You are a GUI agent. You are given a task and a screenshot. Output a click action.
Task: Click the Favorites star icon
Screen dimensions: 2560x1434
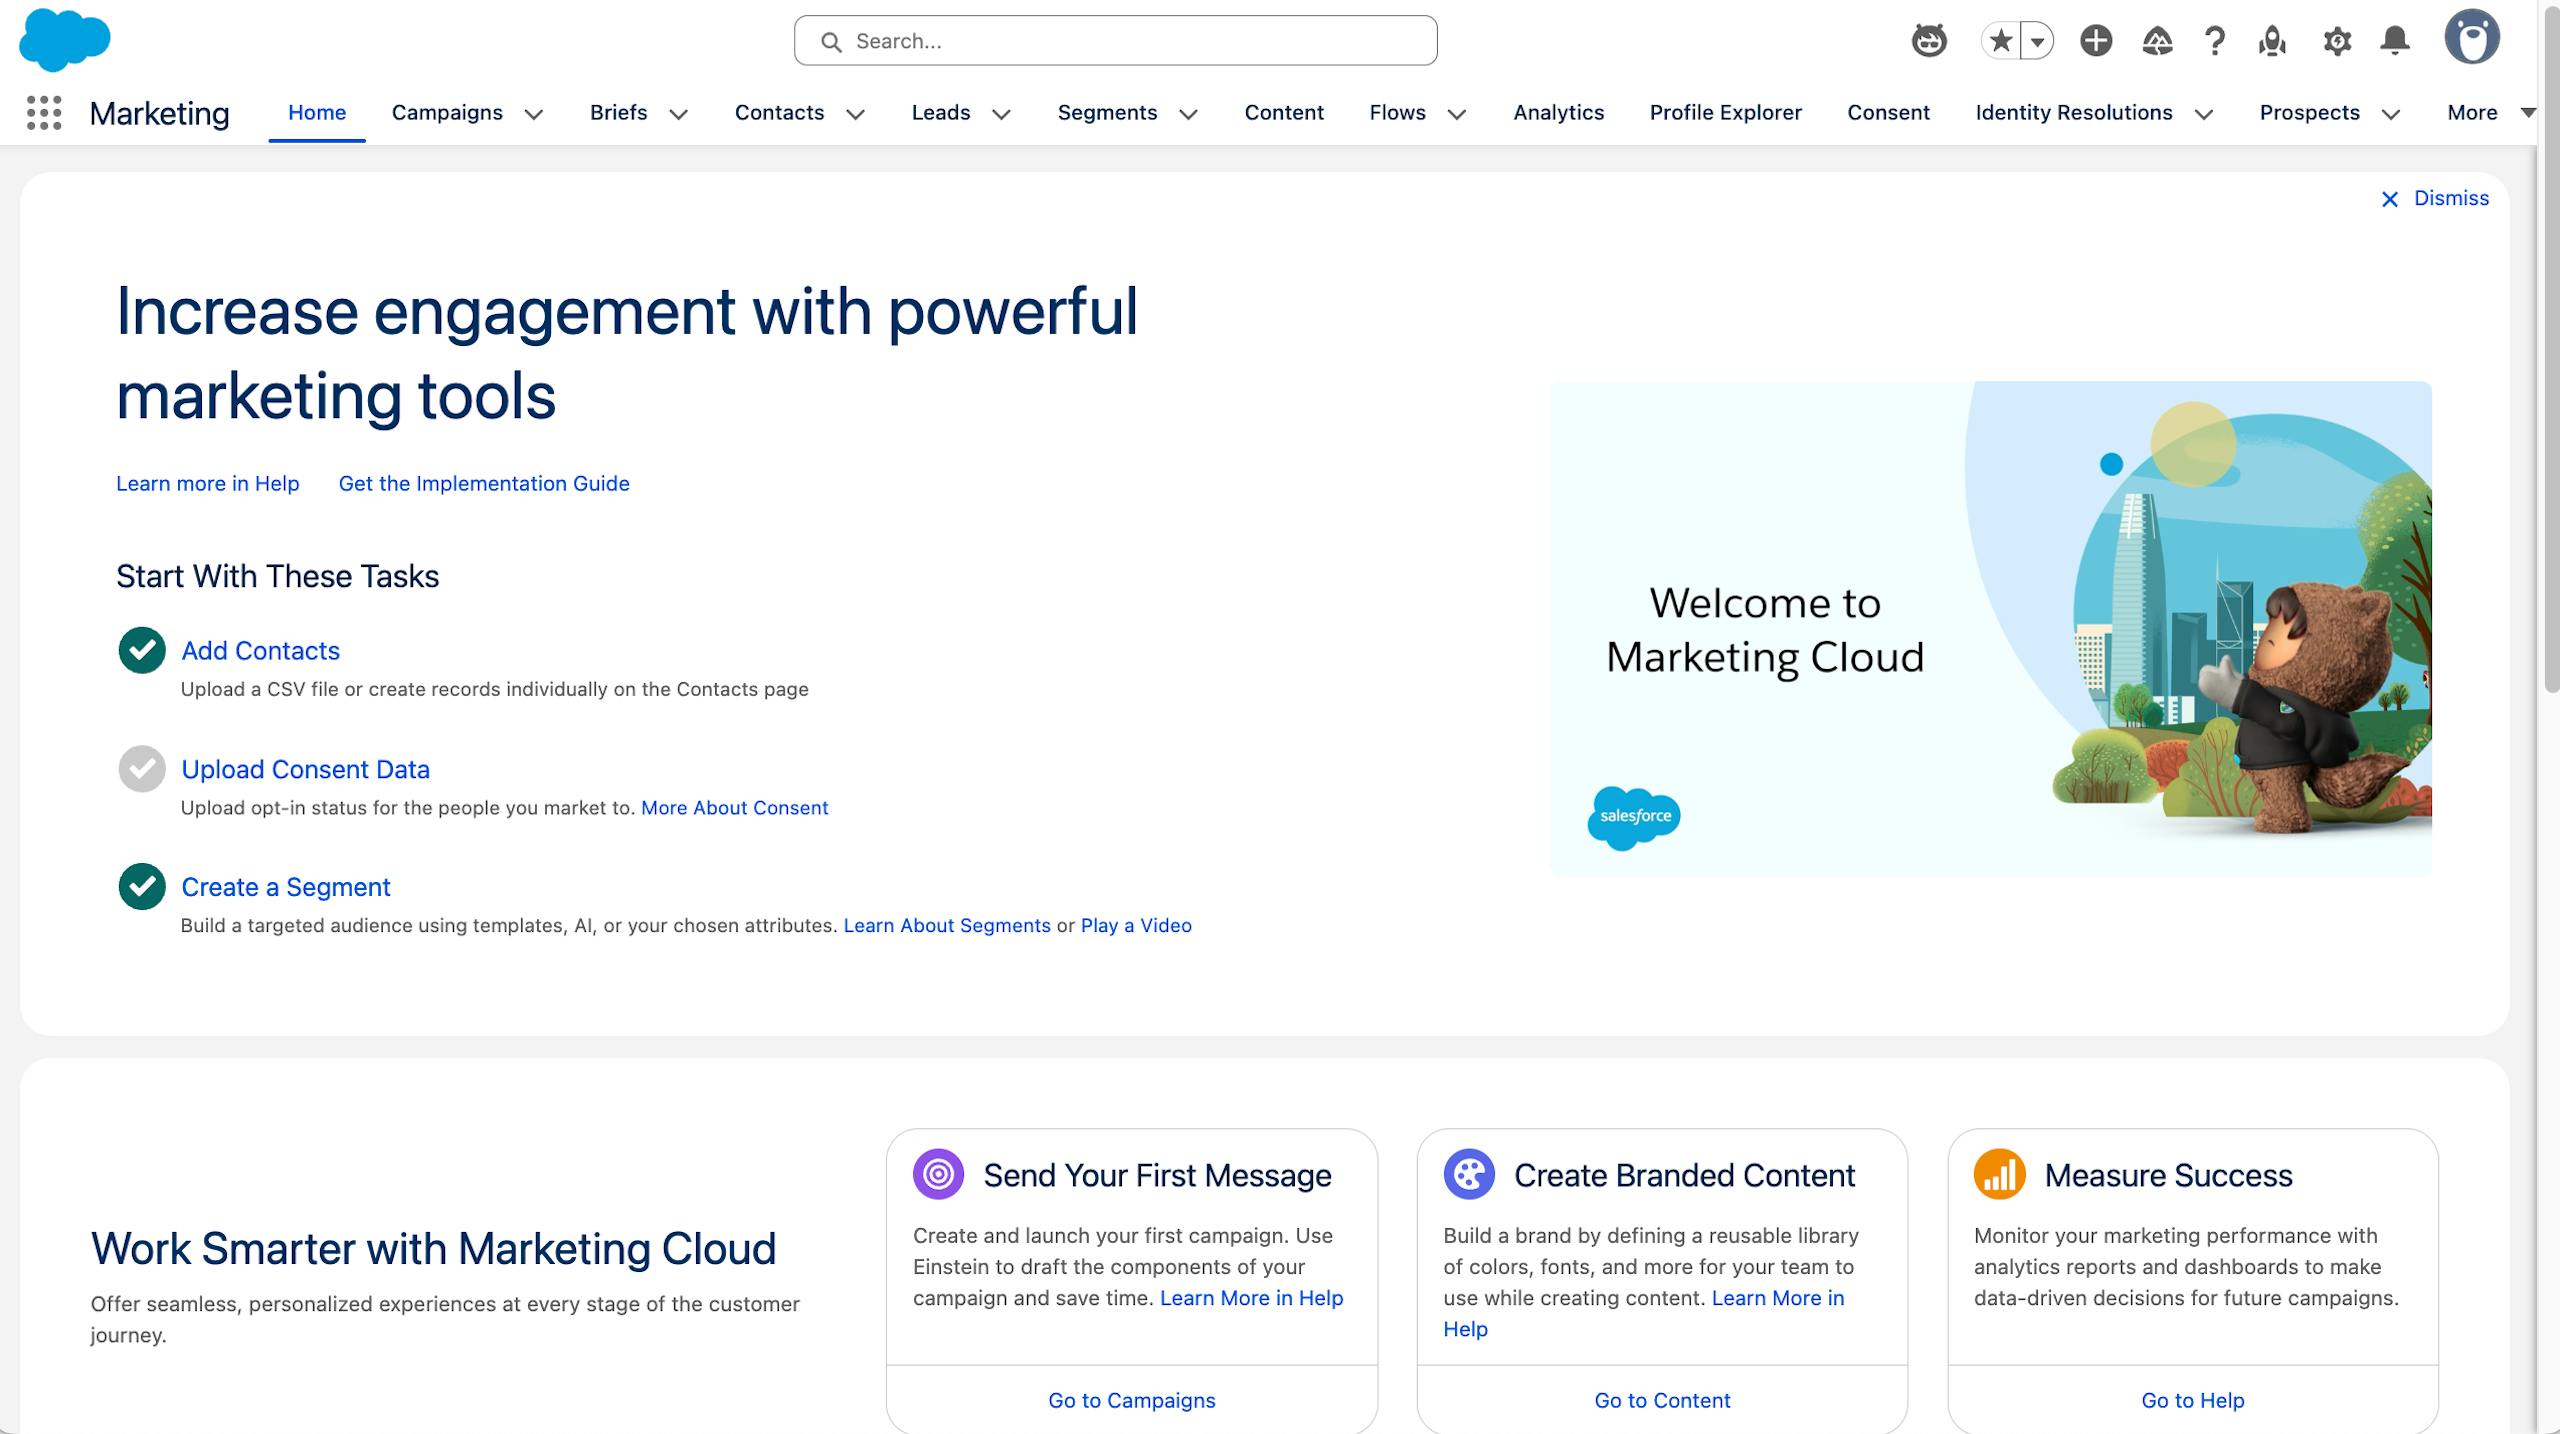click(2000, 41)
